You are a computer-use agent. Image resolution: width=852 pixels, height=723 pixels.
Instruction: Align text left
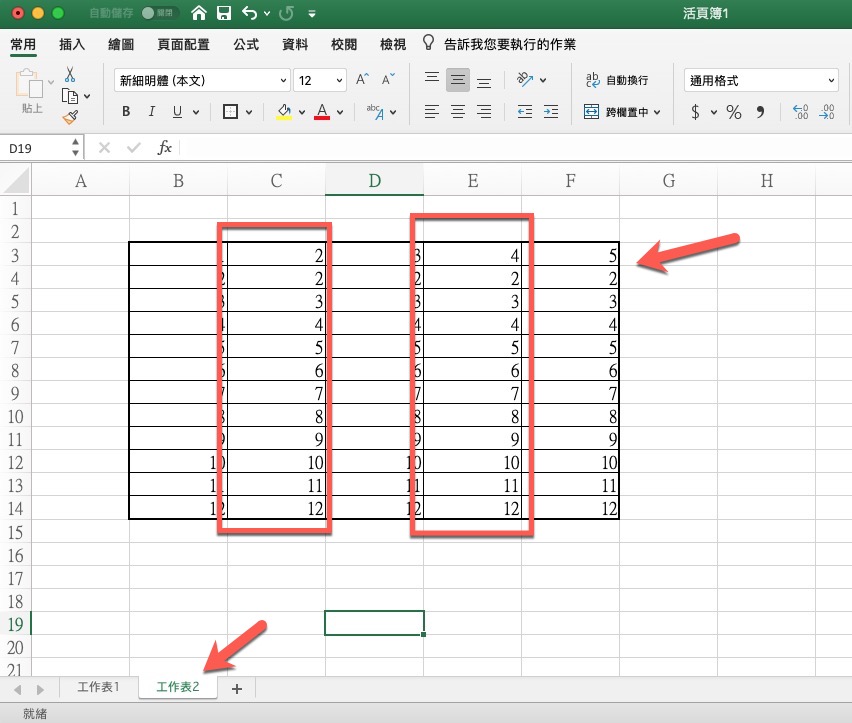[x=432, y=112]
